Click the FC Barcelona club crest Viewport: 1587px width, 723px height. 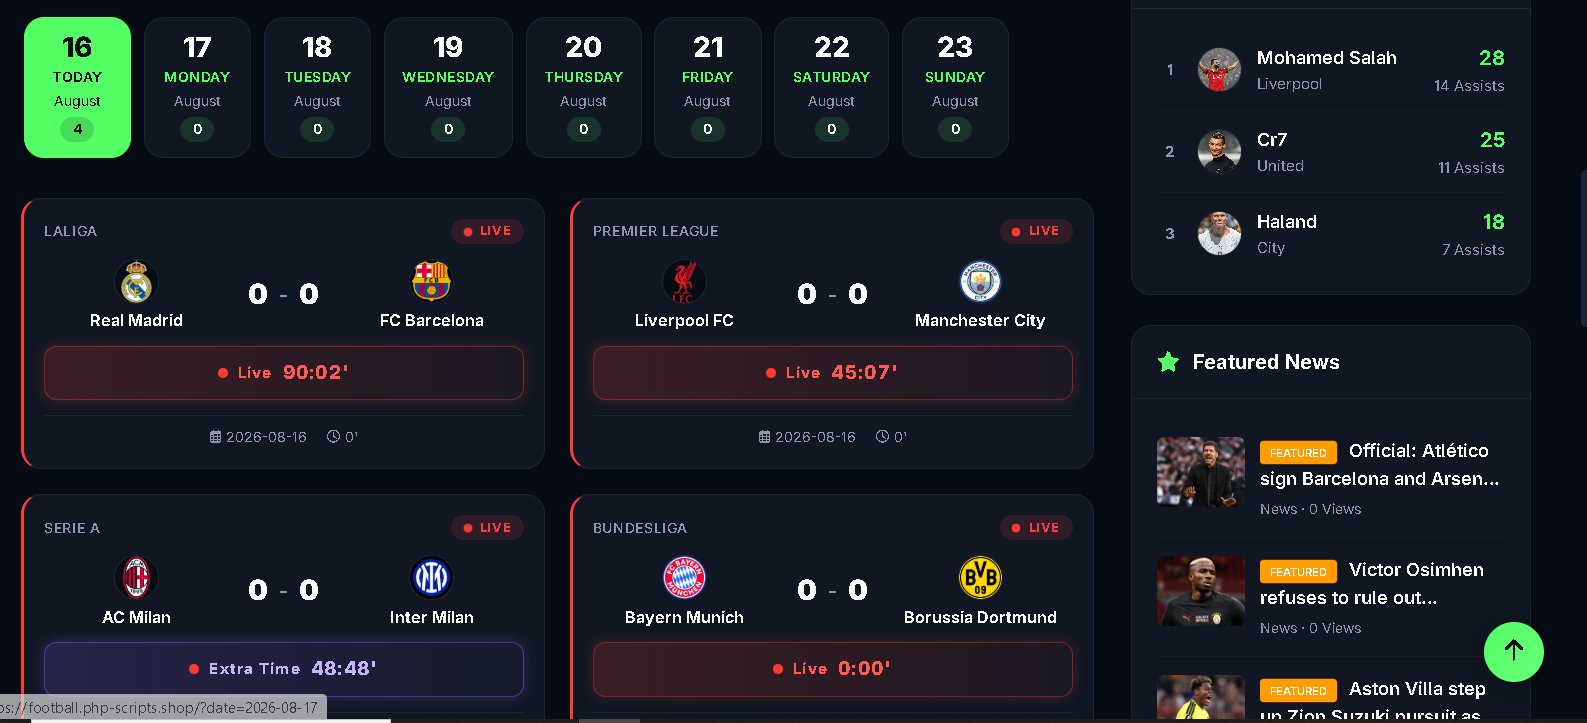(431, 282)
